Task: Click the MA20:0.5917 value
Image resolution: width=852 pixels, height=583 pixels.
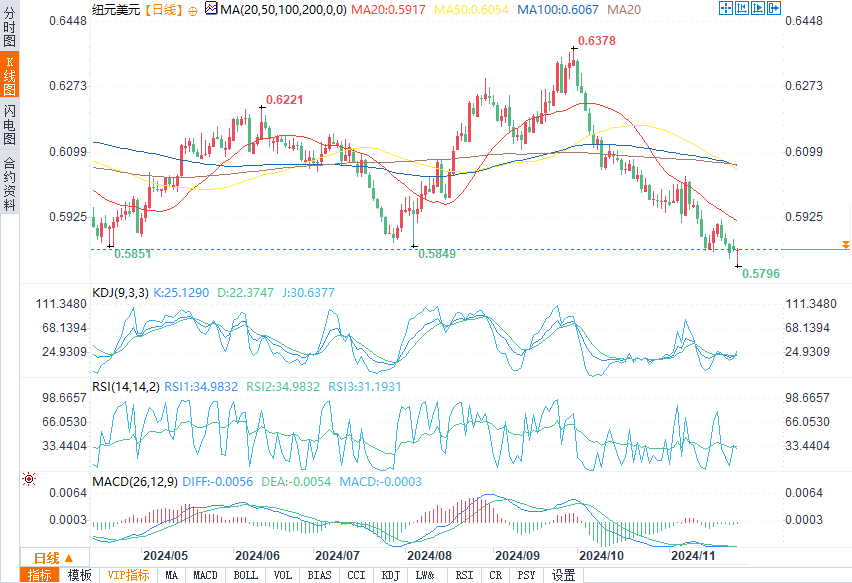Action: click(388, 10)
